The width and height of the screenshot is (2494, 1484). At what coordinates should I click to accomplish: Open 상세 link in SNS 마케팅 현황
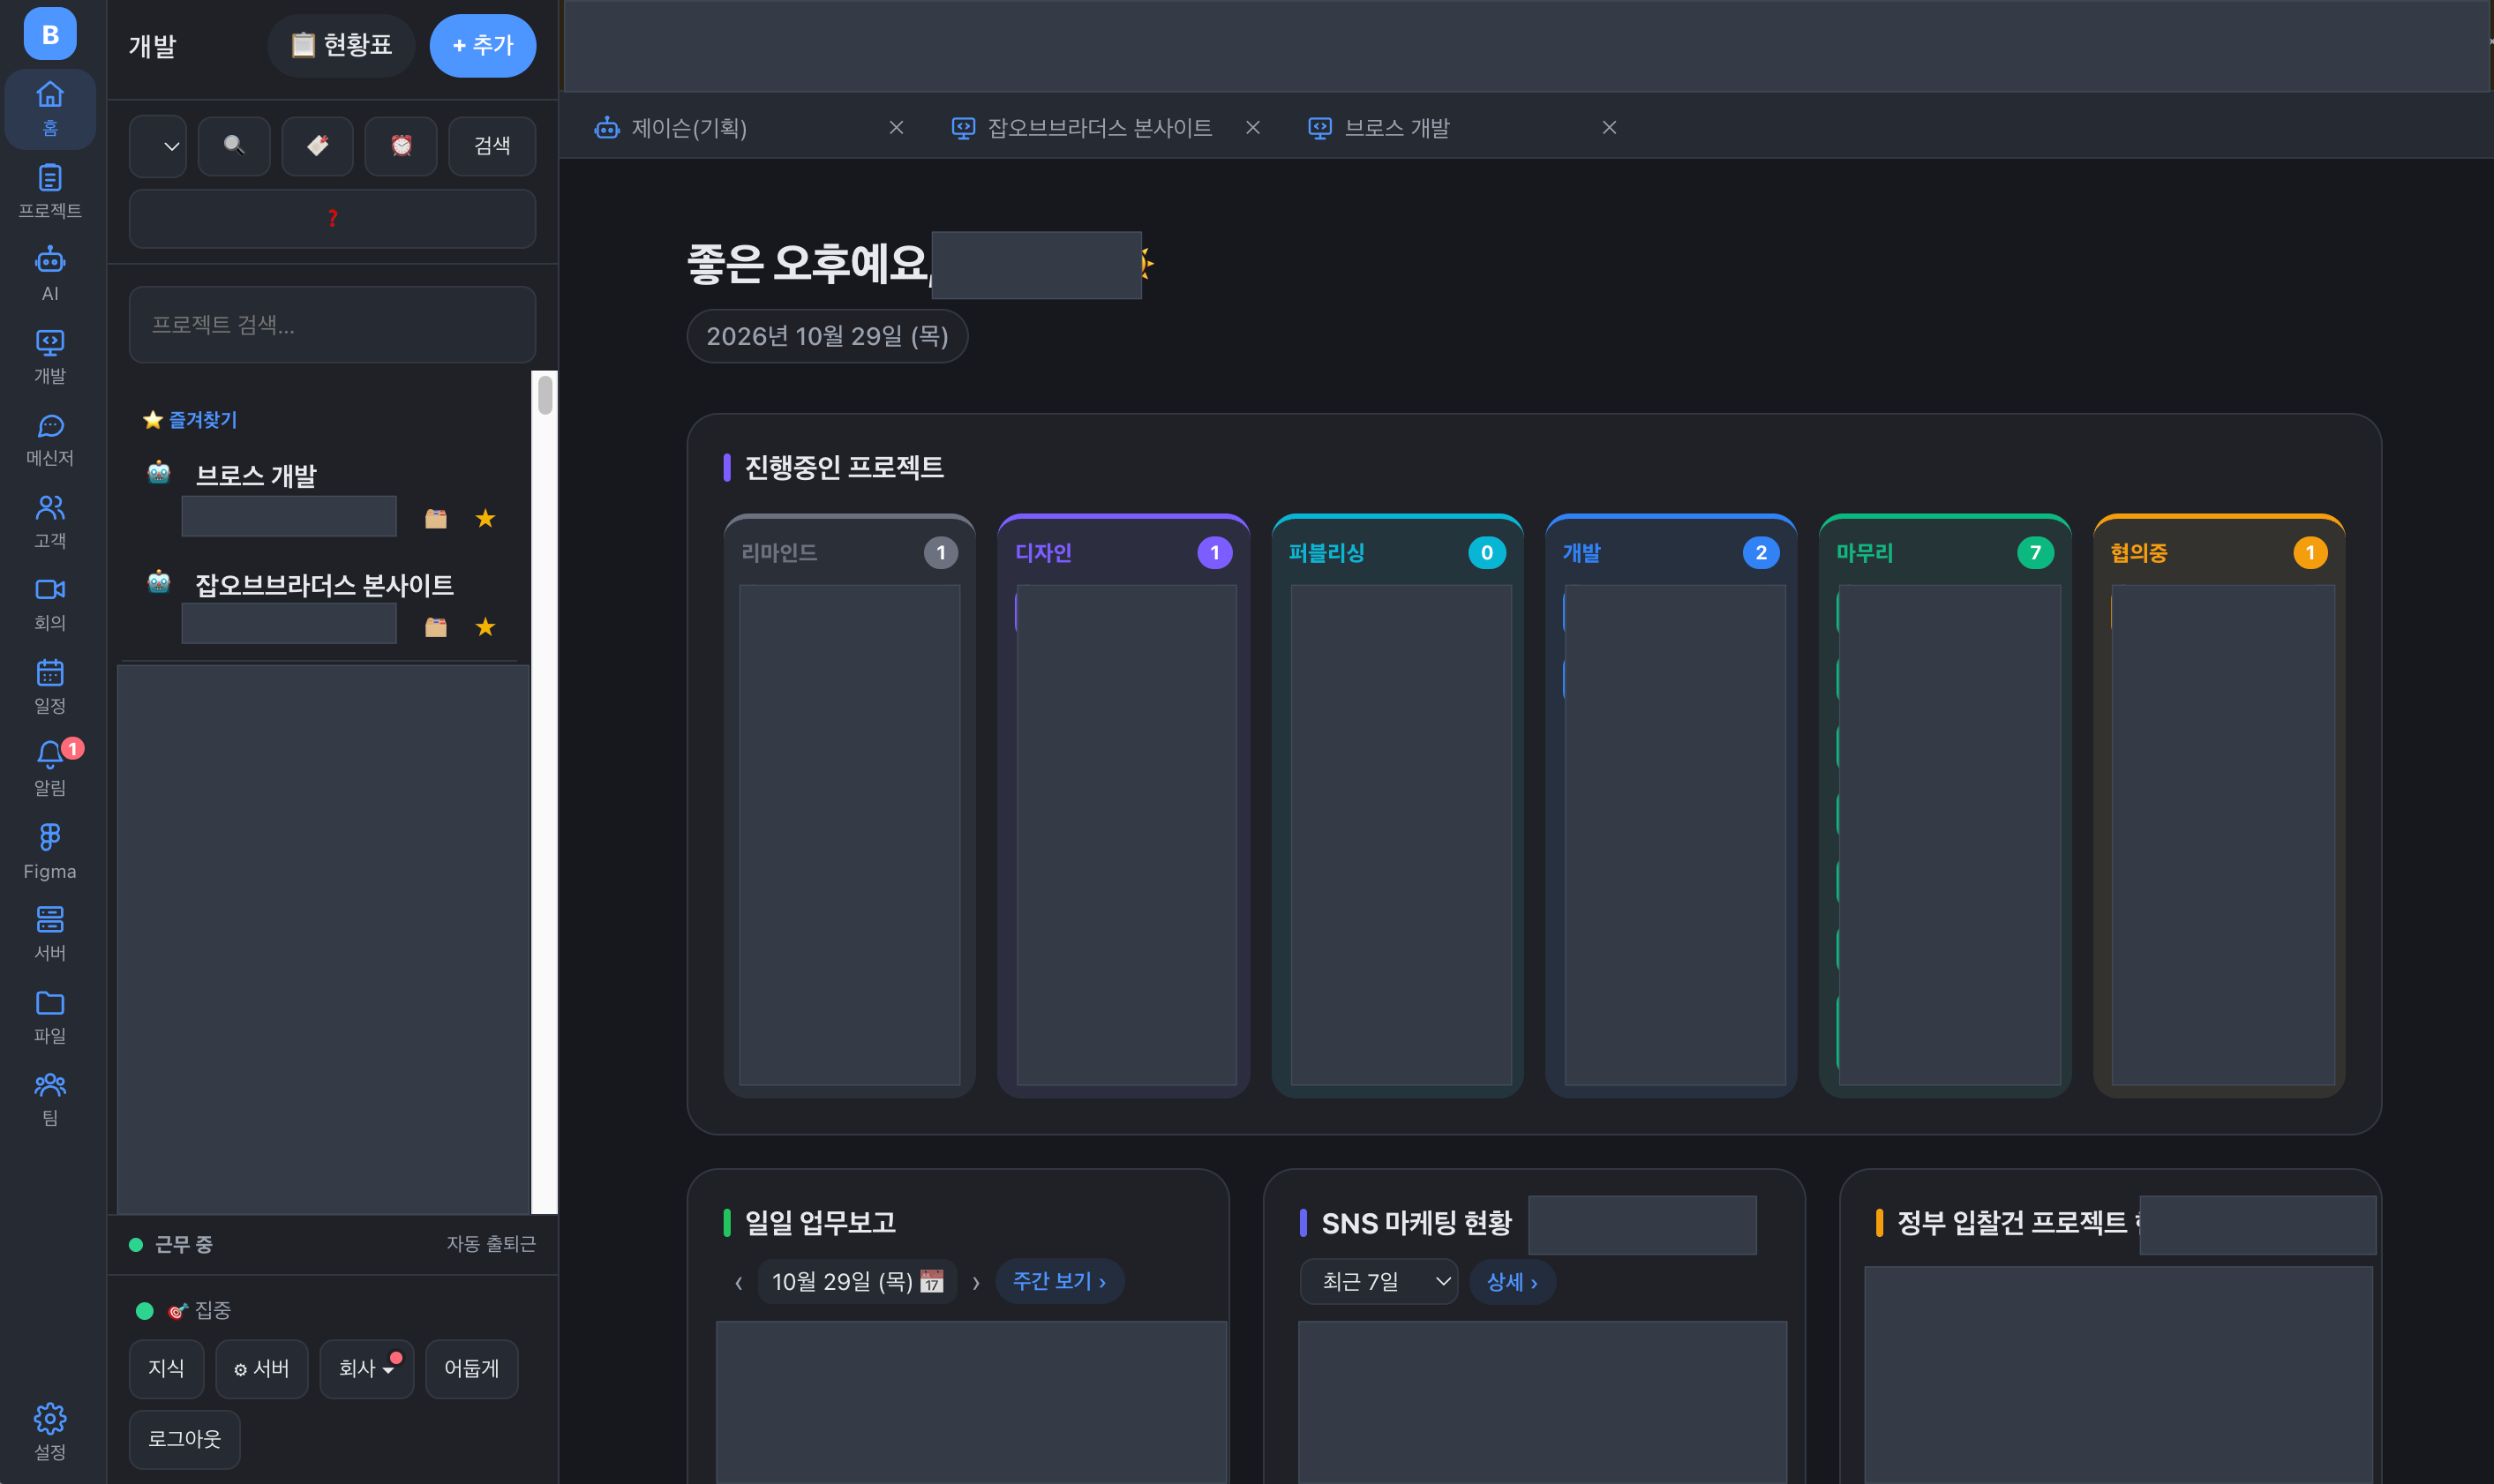[1512, 1282]
